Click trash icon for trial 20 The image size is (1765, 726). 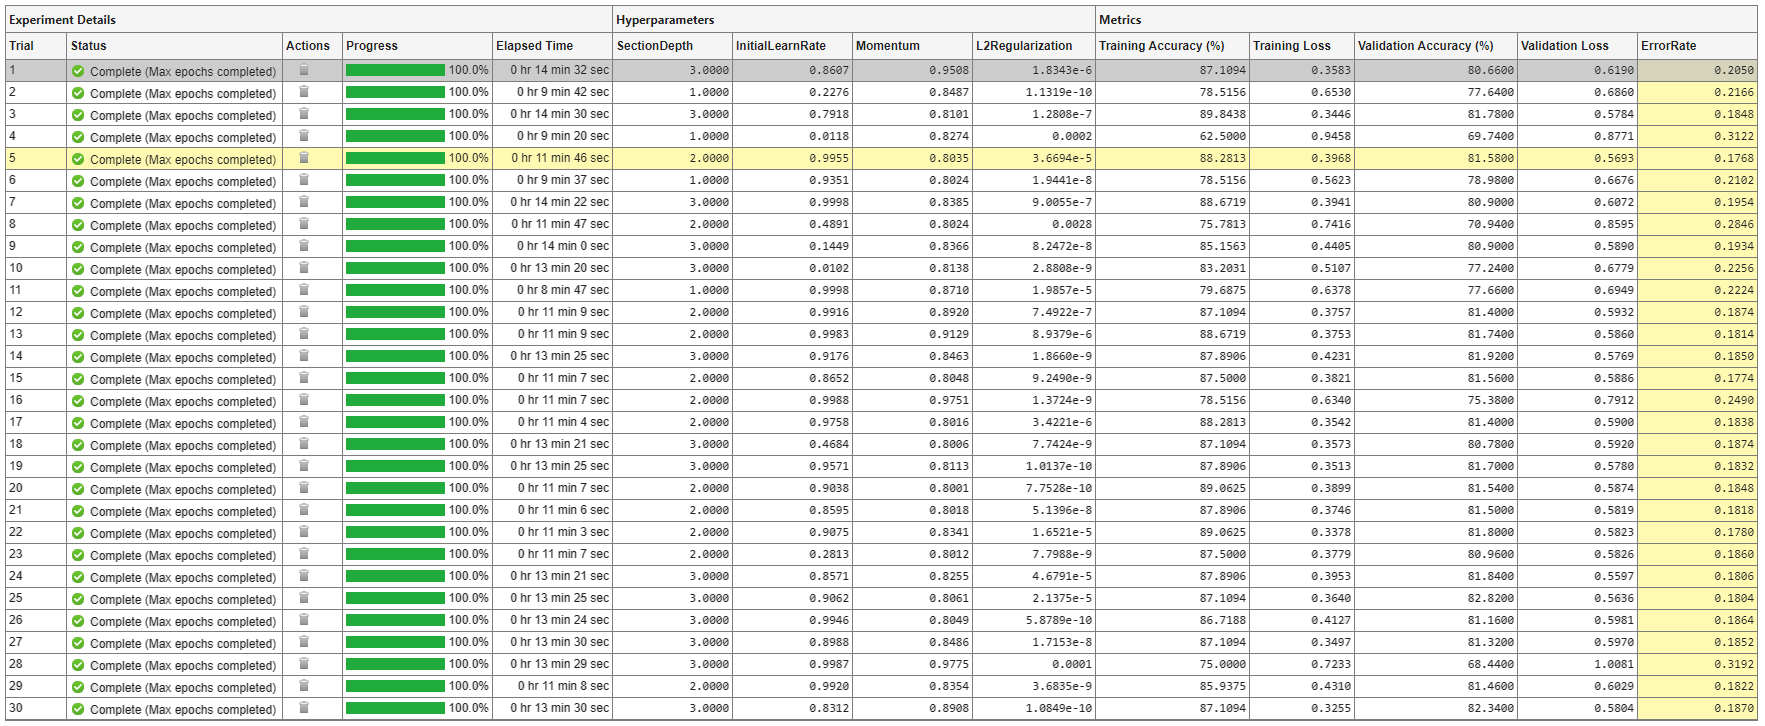pyautogui.click(x=304, y=488)
